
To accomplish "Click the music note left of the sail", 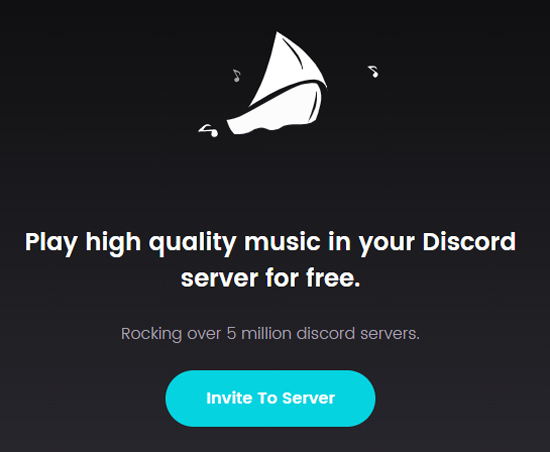I will click(x=237, y=75).
